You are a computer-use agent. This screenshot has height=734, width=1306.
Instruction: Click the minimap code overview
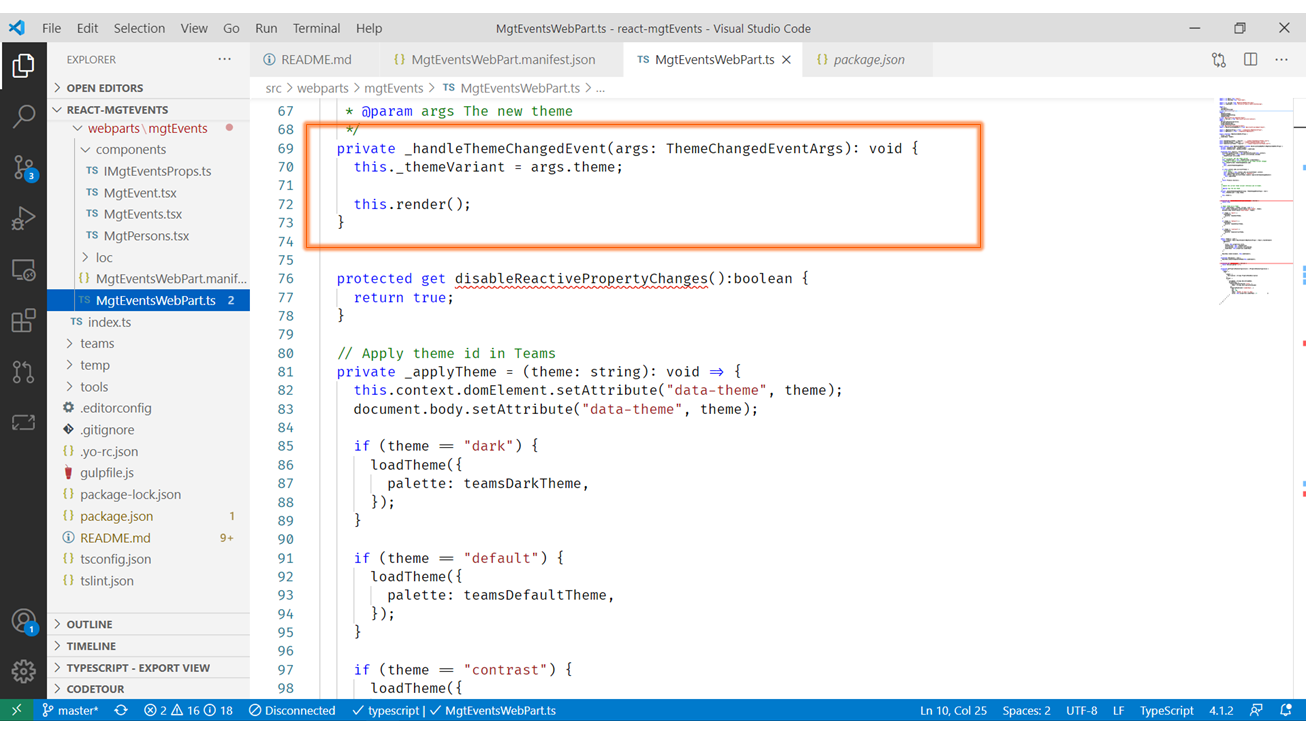pos(1248,200)
